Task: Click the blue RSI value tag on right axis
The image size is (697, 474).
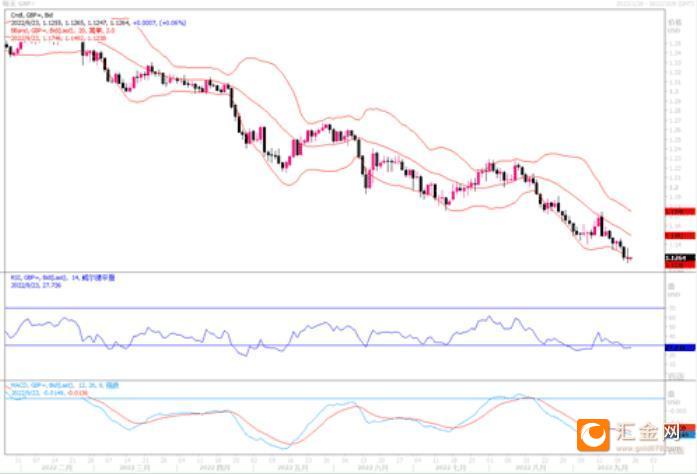Action: coord(680,348)
